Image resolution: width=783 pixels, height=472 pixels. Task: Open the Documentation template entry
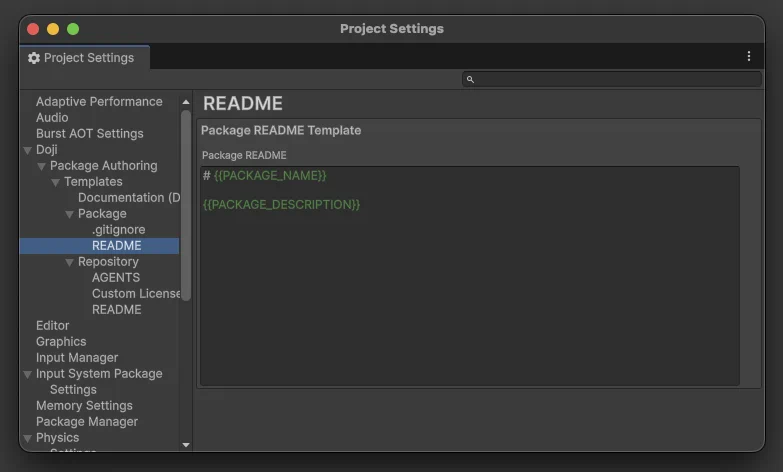pos(129,197)
